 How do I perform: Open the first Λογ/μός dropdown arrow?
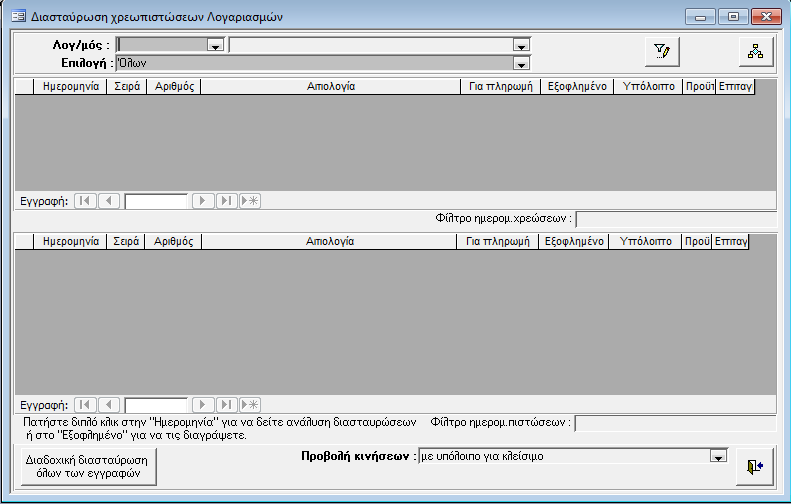pos(214,45)
